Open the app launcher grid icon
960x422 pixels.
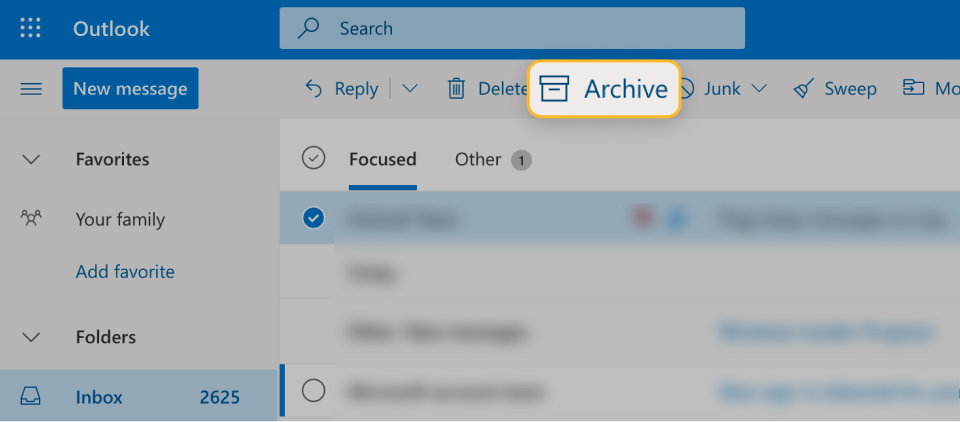(31, 28)
